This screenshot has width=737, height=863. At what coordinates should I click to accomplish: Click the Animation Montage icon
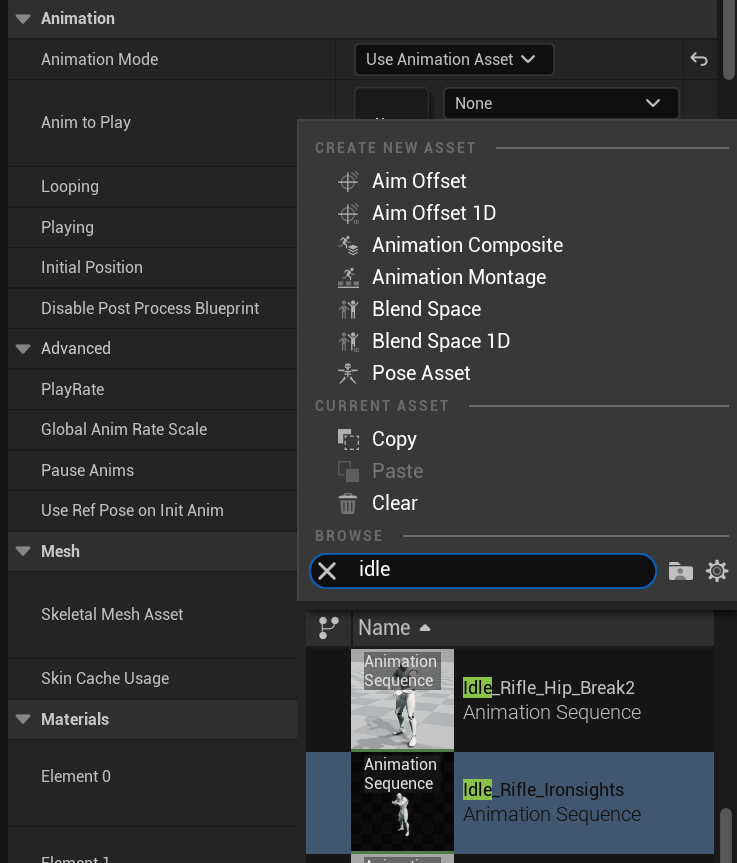(348, 277)
